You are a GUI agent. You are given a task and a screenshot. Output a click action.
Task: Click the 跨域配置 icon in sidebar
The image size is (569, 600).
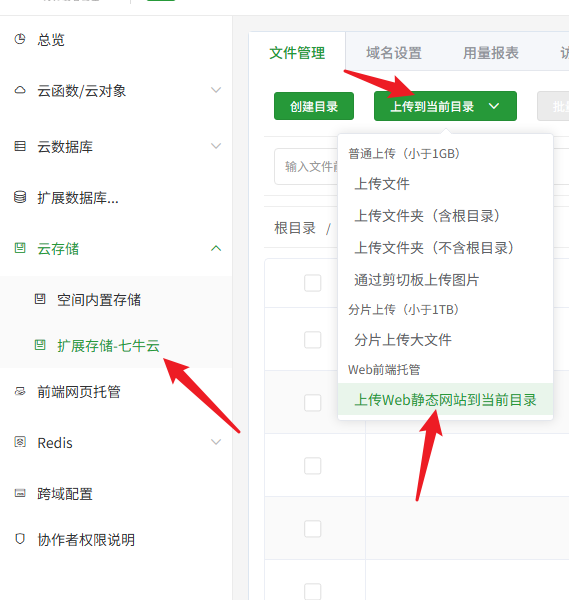pos(20,493)
